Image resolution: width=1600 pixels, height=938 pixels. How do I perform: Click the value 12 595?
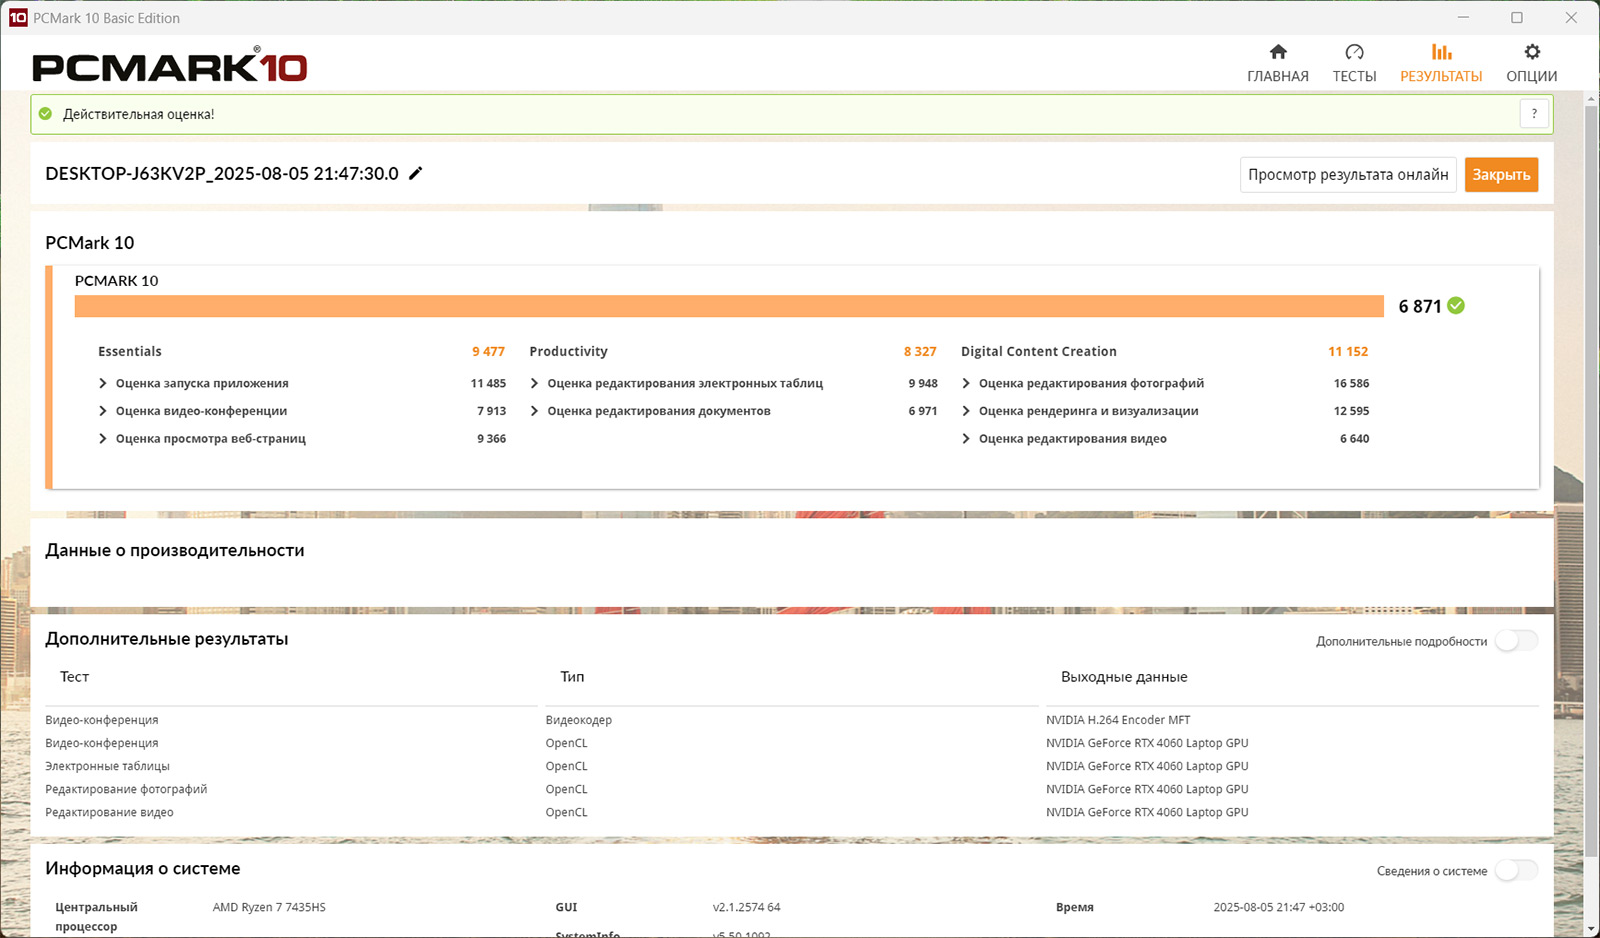click(1351, 411)
